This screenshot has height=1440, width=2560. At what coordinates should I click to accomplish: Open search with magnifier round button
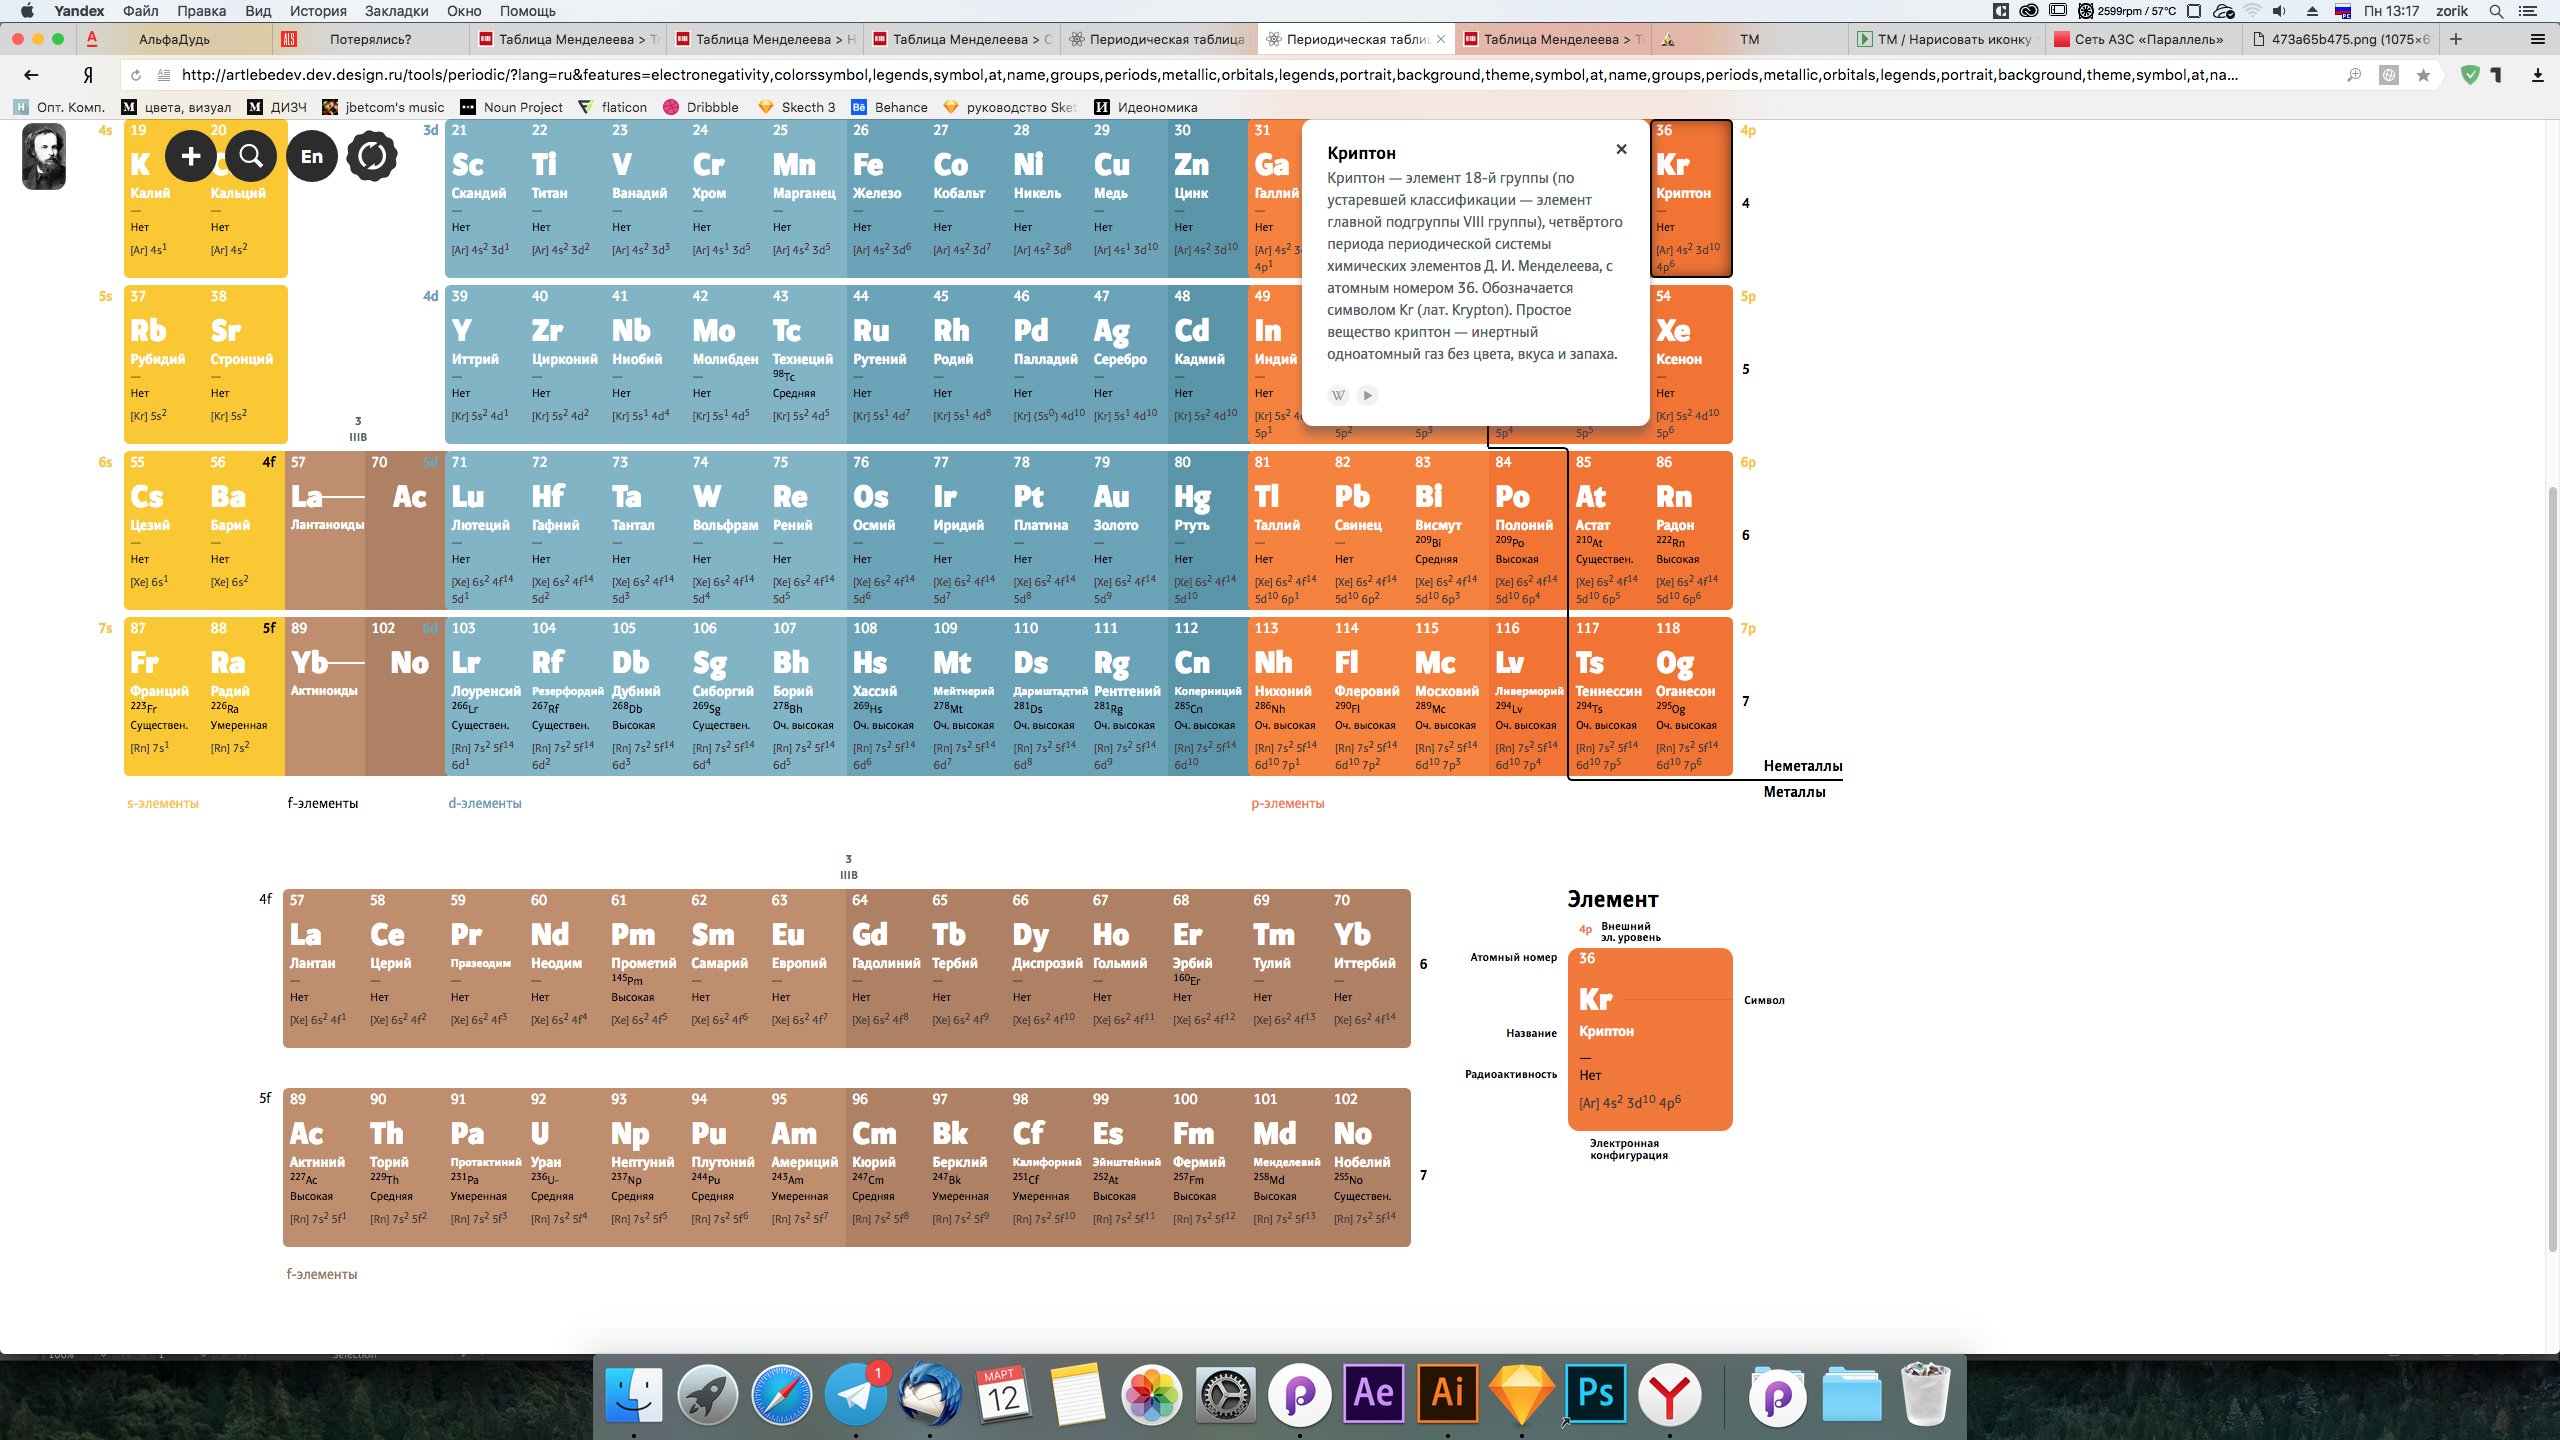click(251, 156)
